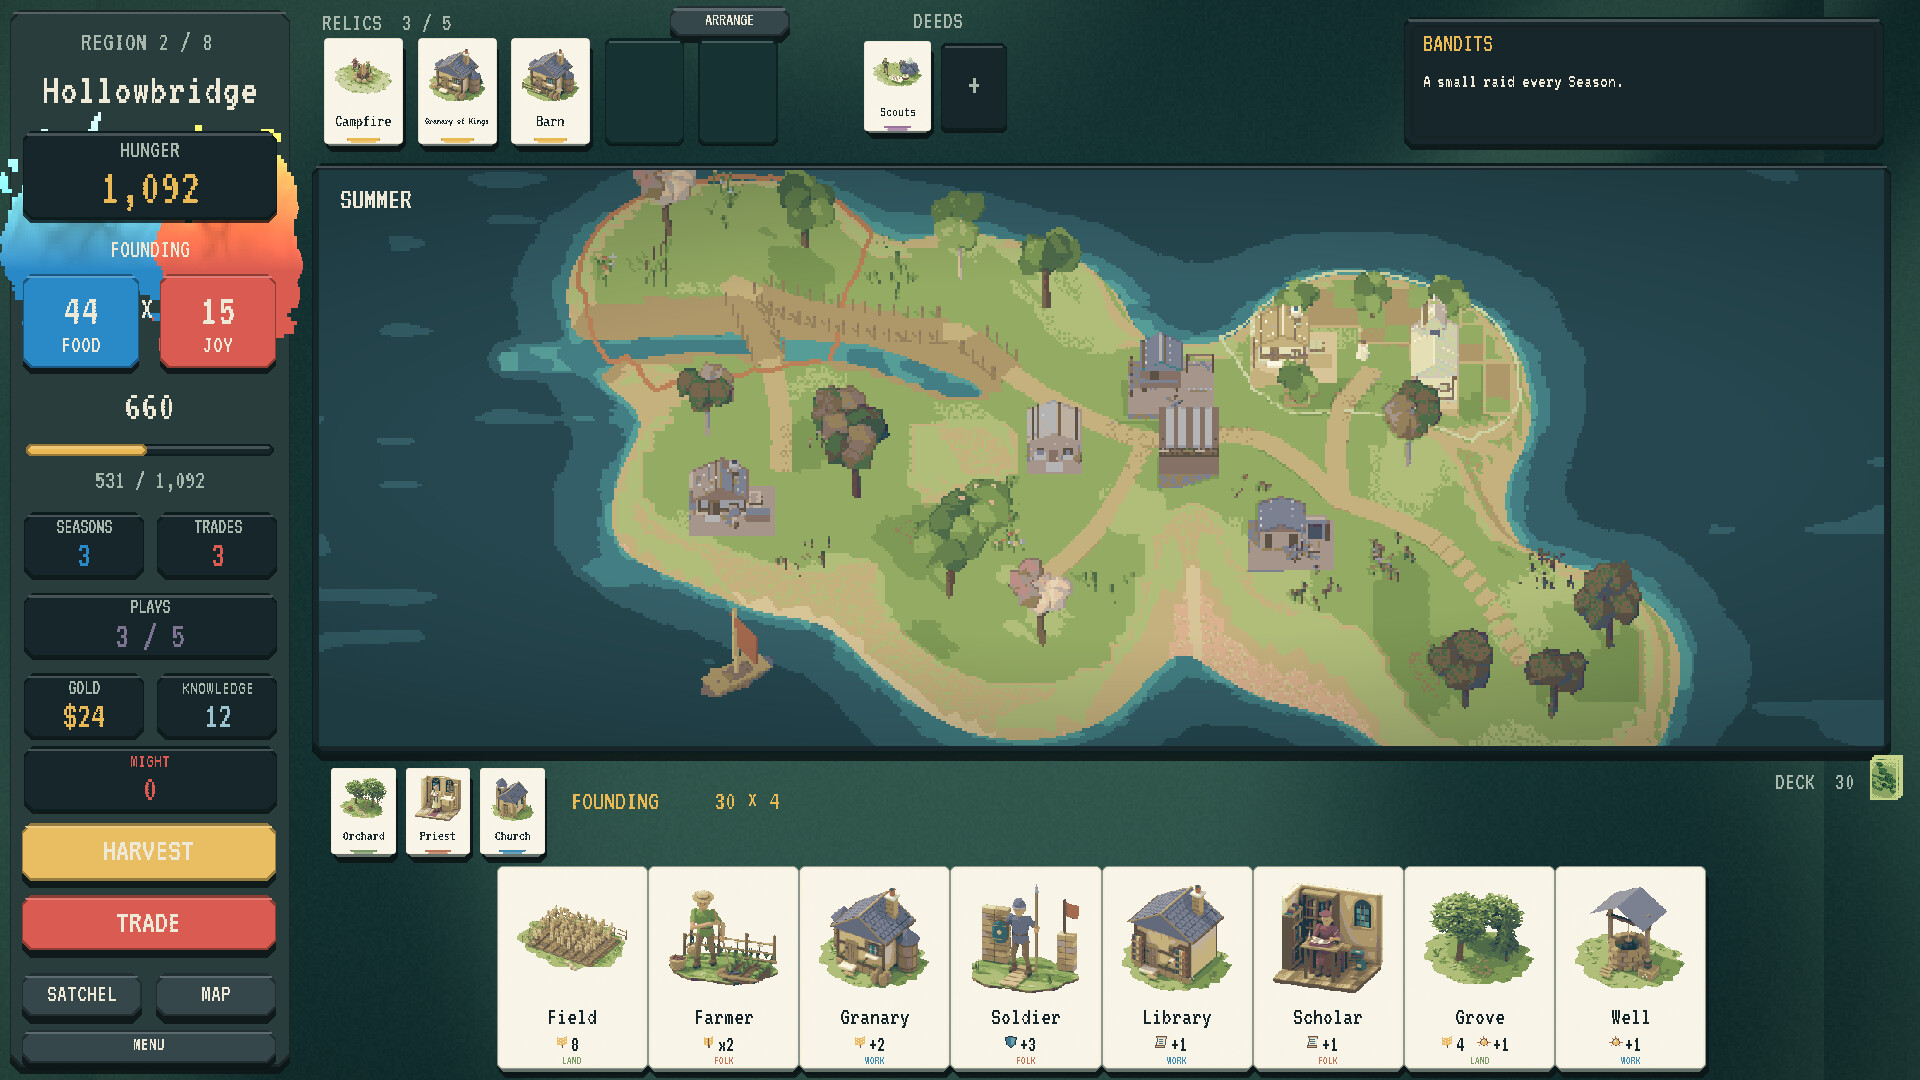Pick the Farmer card from hand
Viewport: 1920px width, 1080px height.
click(723, 967)
